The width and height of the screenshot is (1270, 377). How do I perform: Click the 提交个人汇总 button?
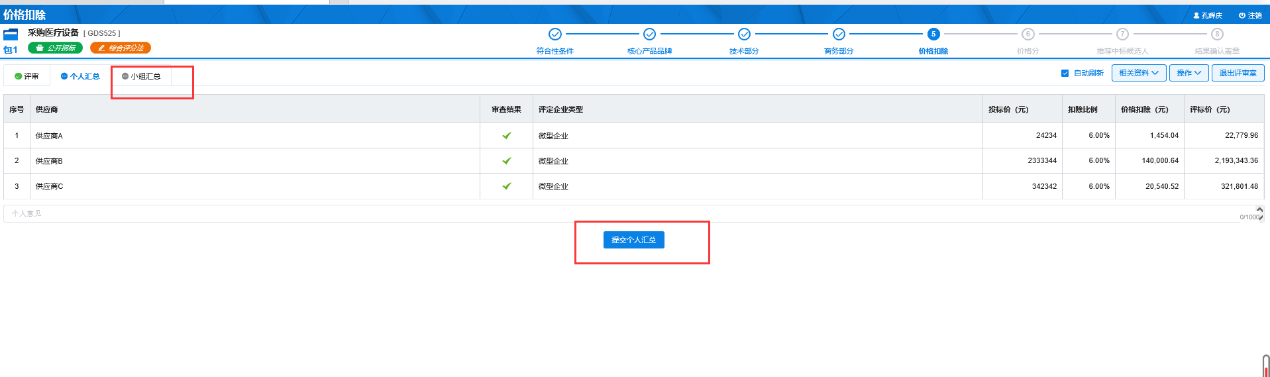pos(635,240)
